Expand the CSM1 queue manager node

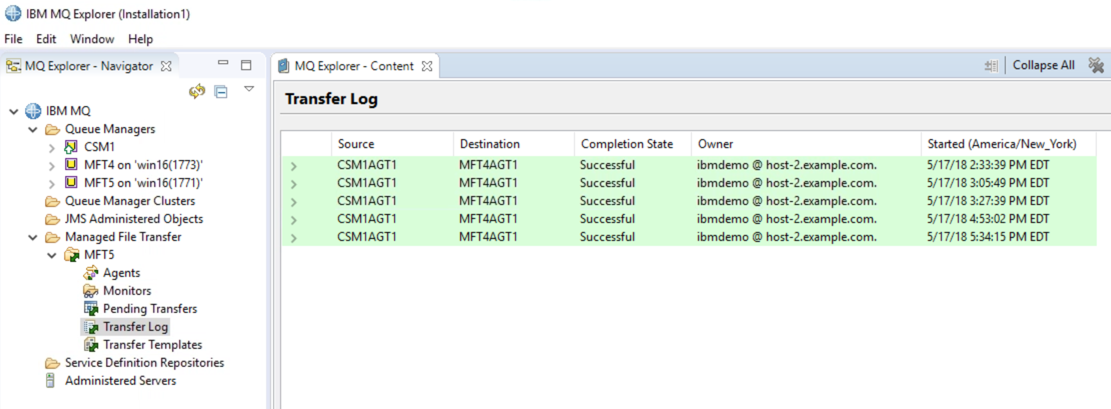pos(51,148)
